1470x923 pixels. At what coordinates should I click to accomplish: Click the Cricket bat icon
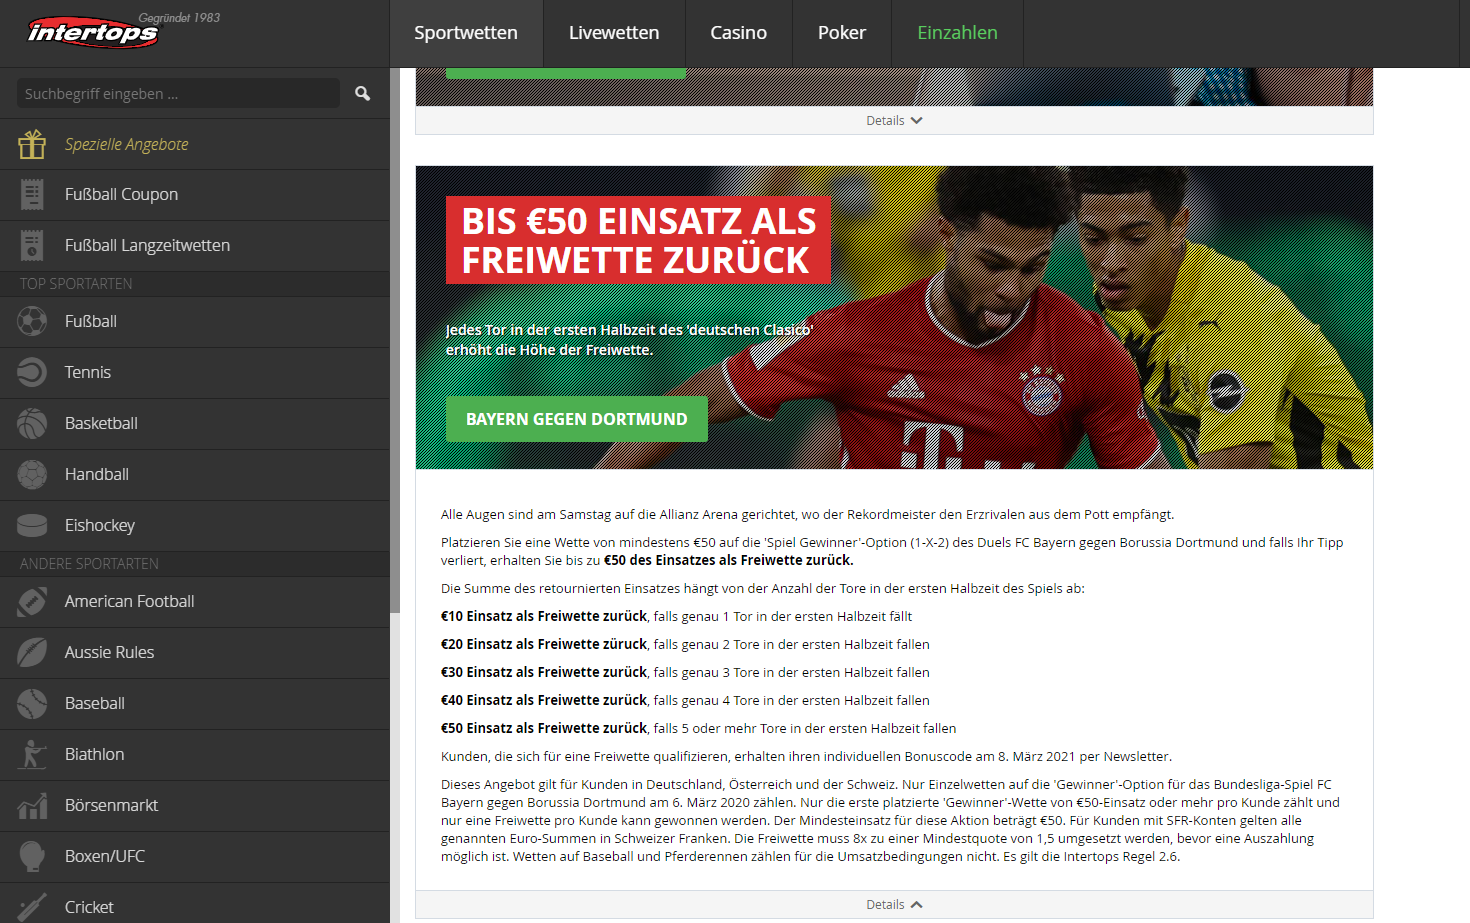pos(32,907)
